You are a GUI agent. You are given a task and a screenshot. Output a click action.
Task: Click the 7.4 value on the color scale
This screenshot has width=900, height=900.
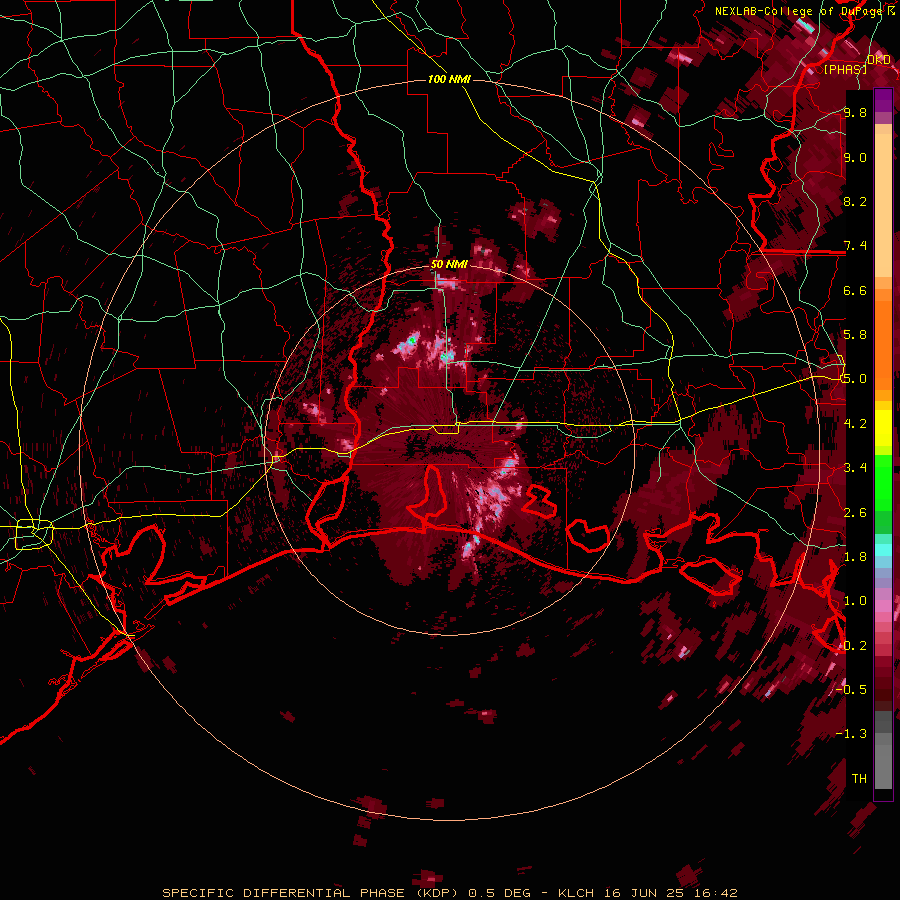[855, 246]
